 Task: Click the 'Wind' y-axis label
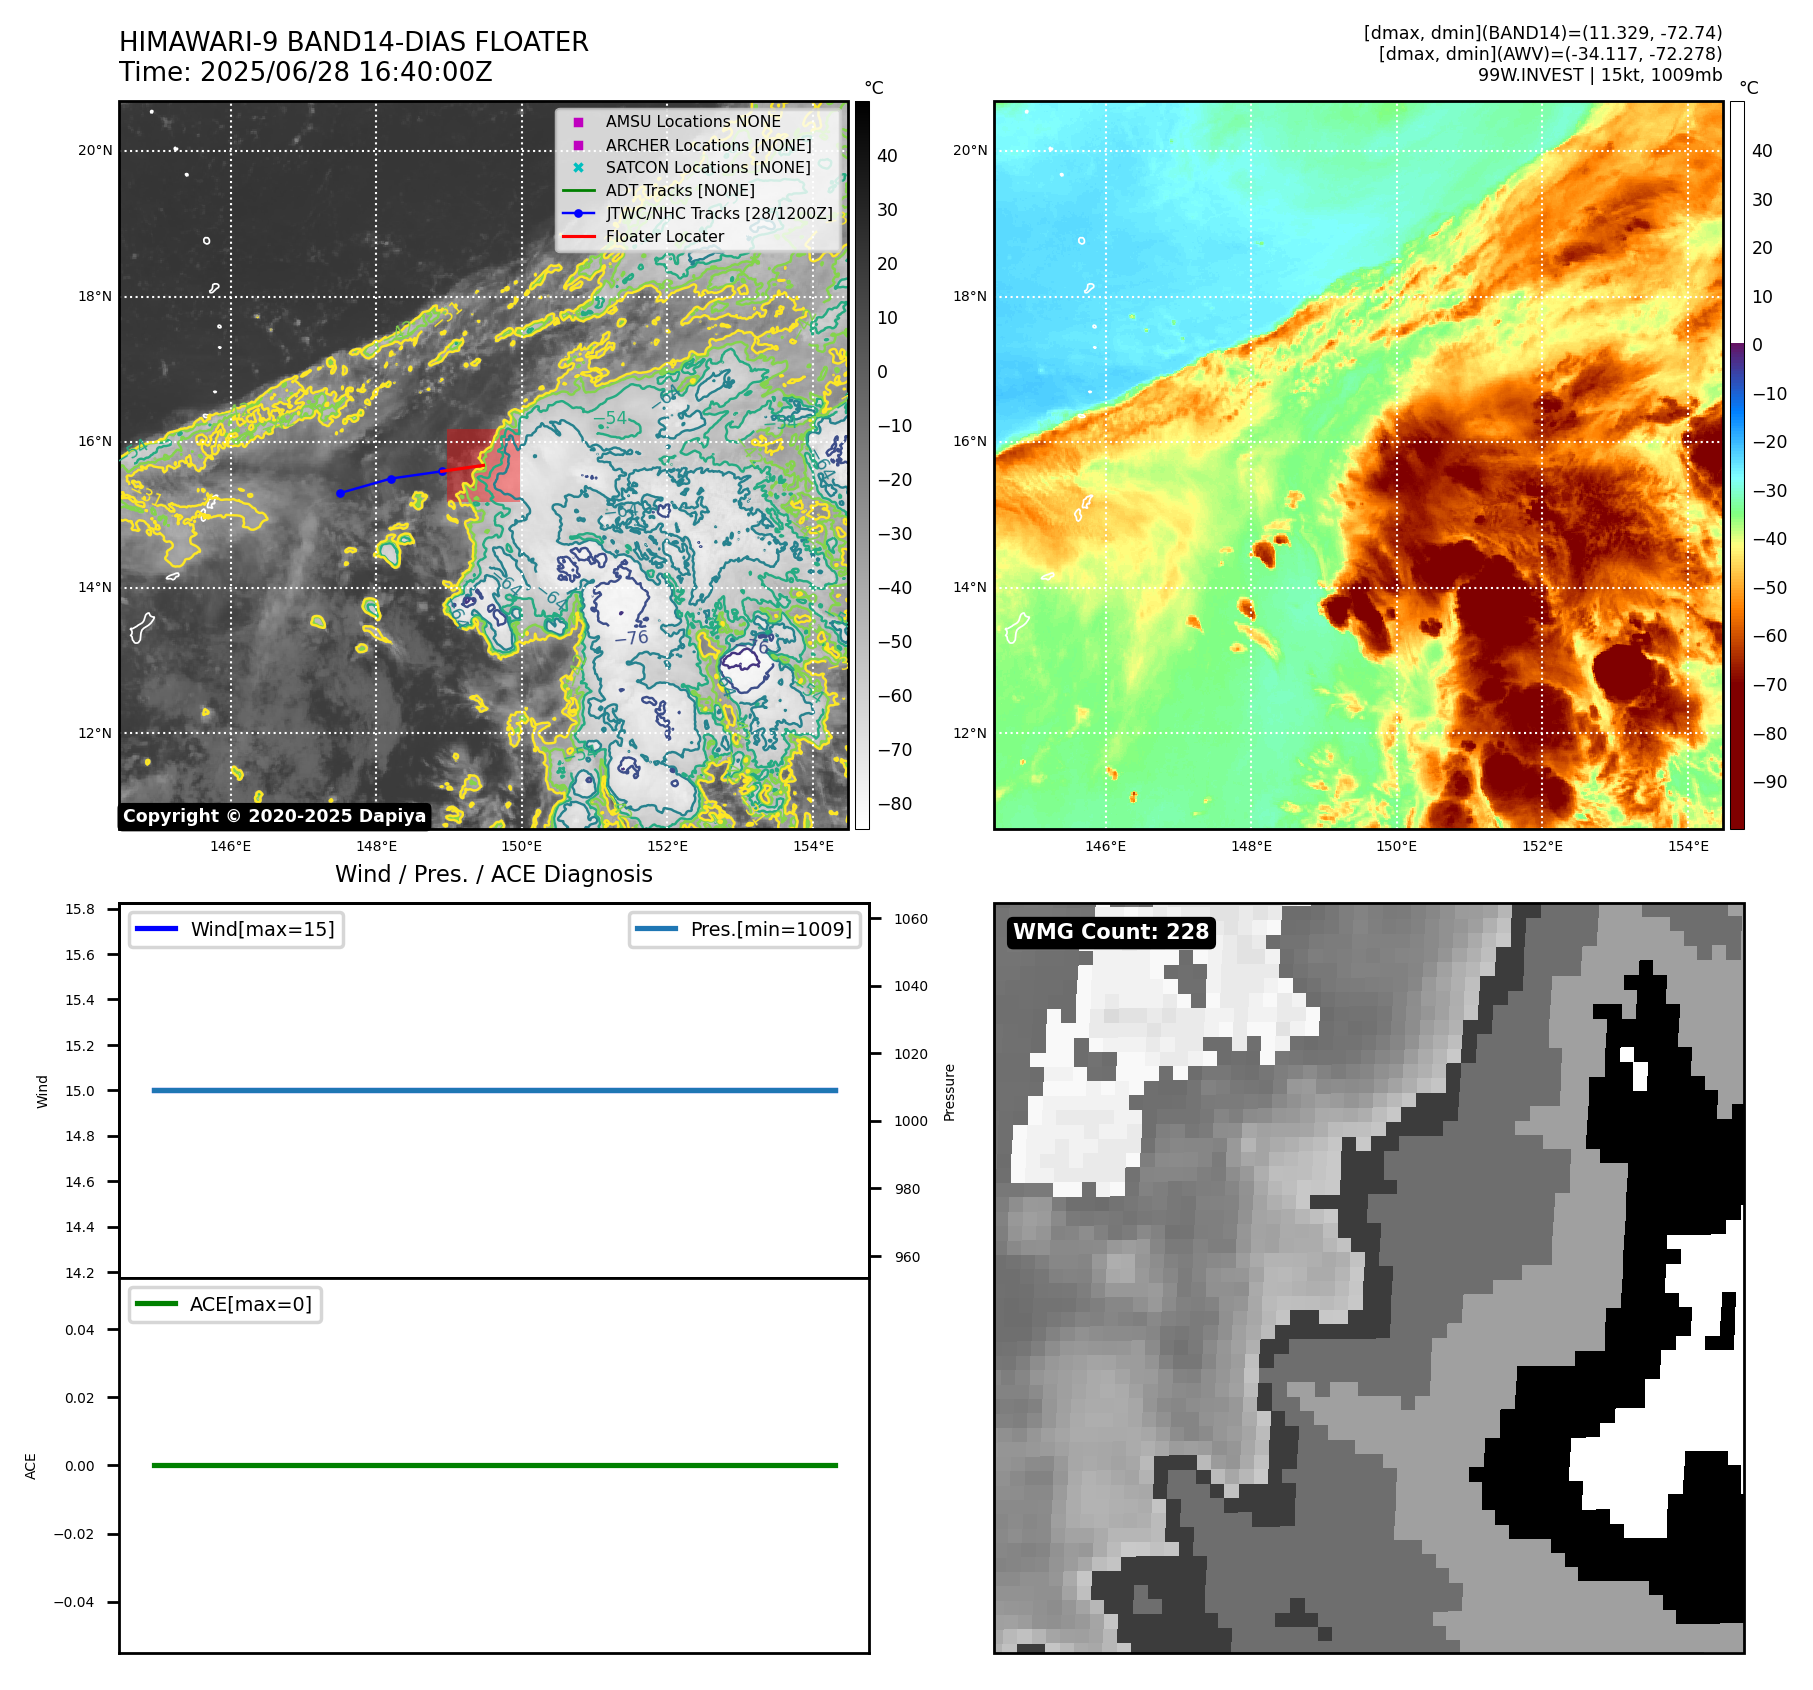(42, 1091)
